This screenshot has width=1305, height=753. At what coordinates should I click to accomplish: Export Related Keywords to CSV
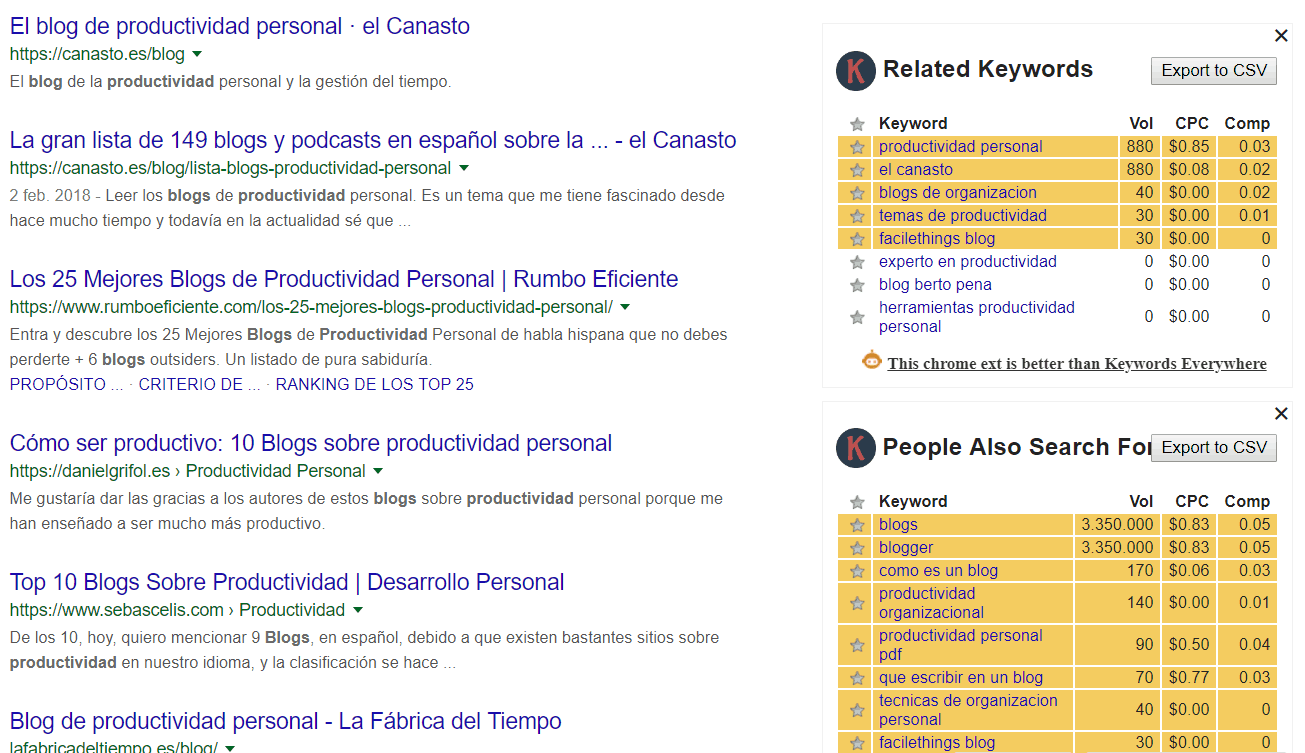pos(1213,70)
